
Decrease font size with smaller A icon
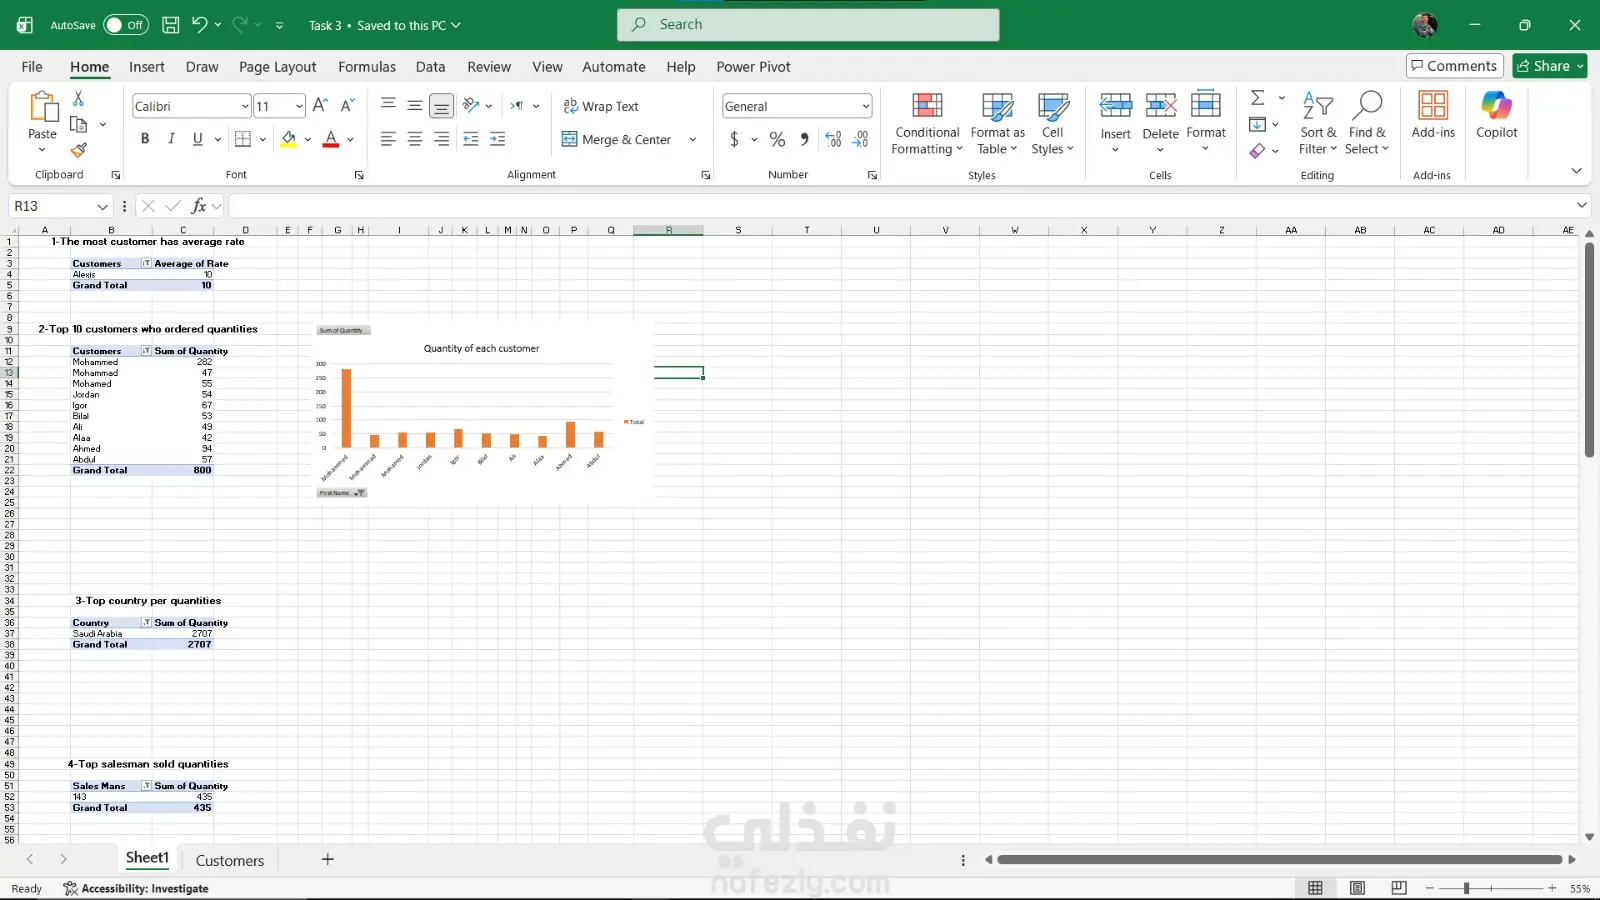click(348, 106)
